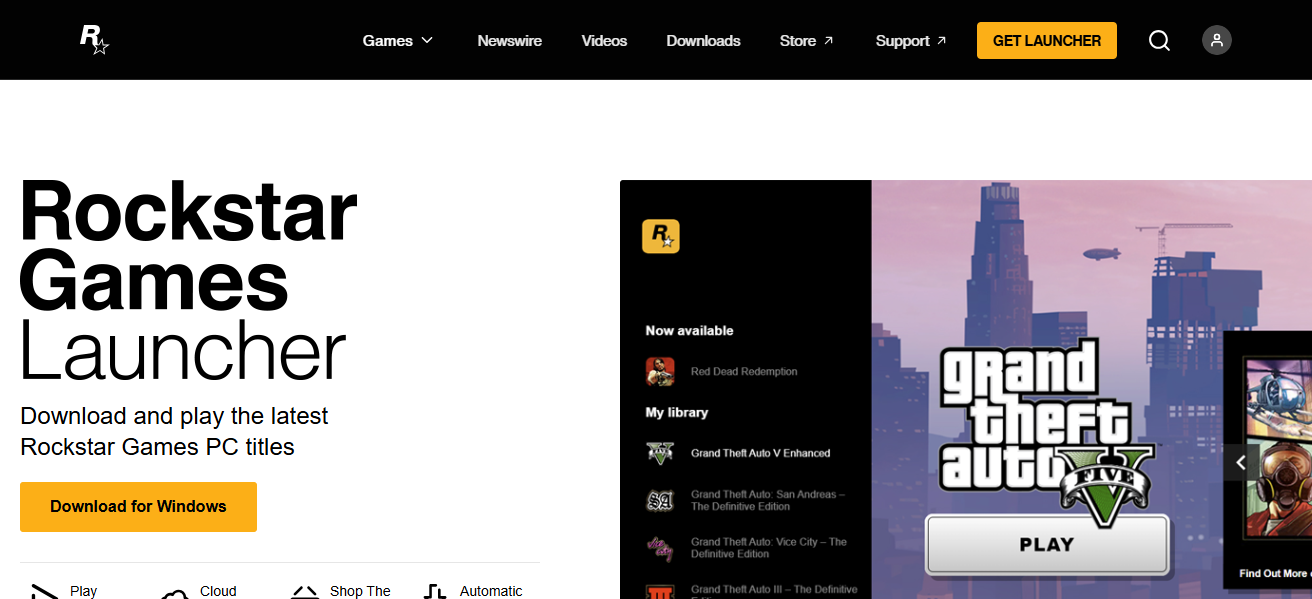Click Download for Windows button
Screen dimensions: 1312x599
point(138,507)
